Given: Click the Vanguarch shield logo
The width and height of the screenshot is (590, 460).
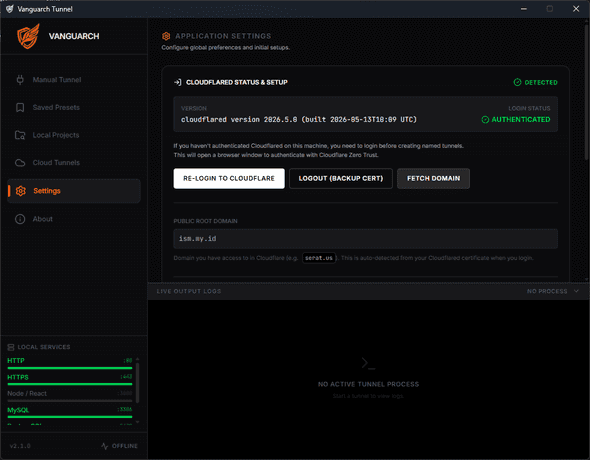Looking at the screenshot, I should (x=28, y=36).
